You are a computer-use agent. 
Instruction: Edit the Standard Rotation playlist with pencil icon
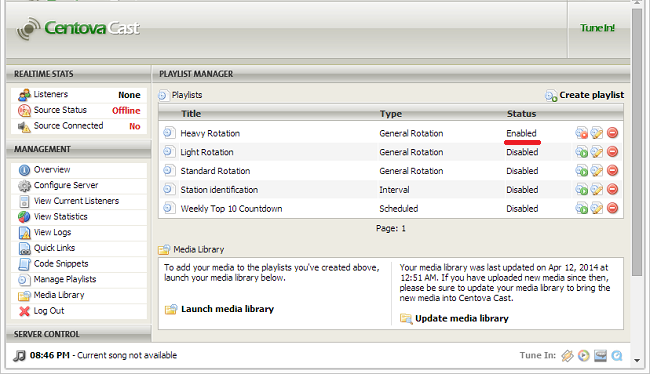click(597, 170)
